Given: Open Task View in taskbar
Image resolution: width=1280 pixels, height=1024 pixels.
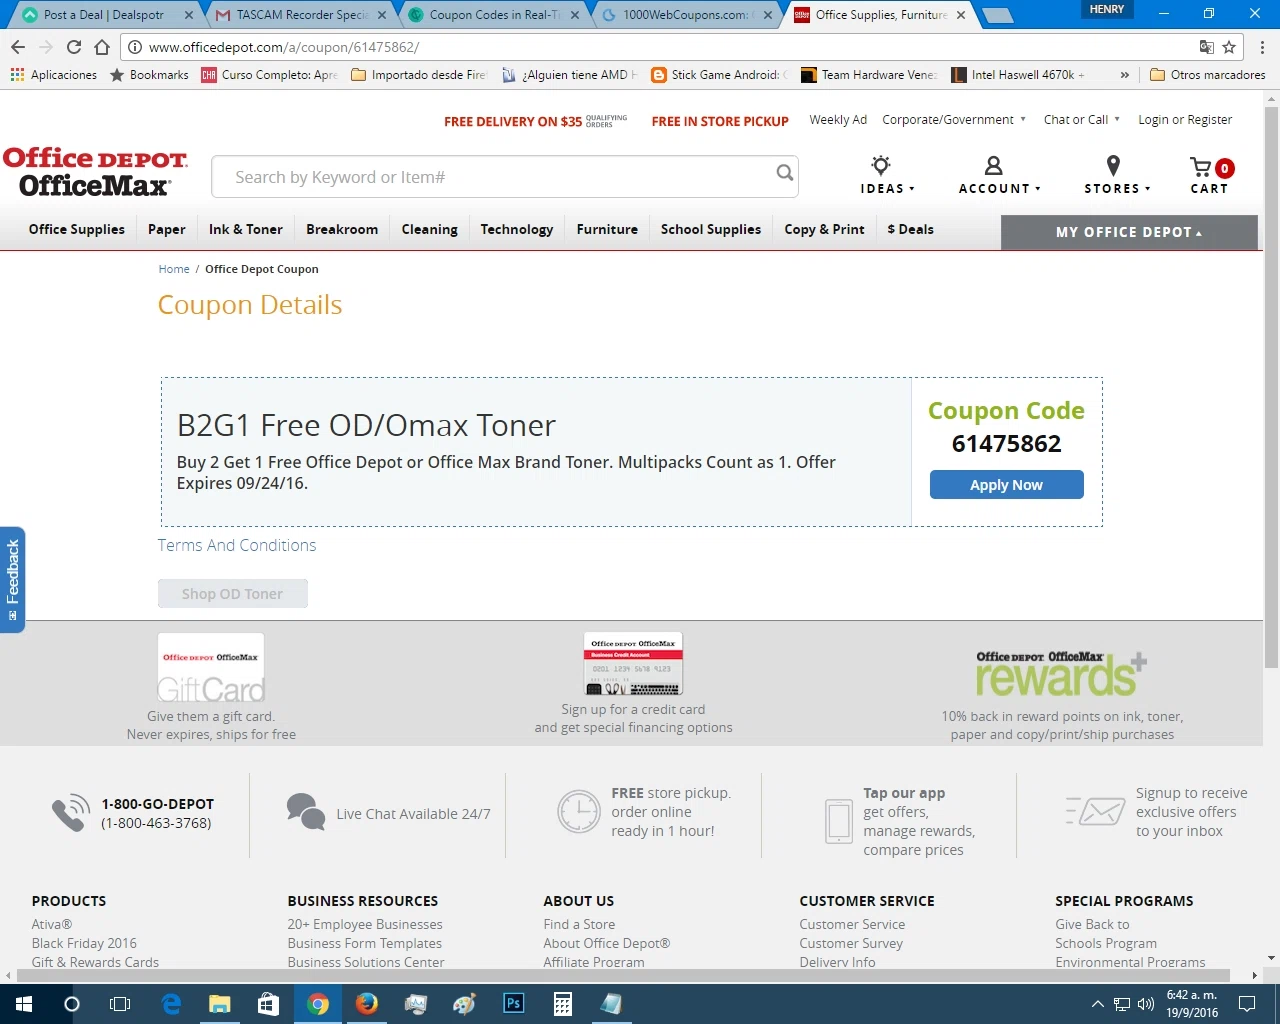Looking at the screenshot, I should point(120,1004).
